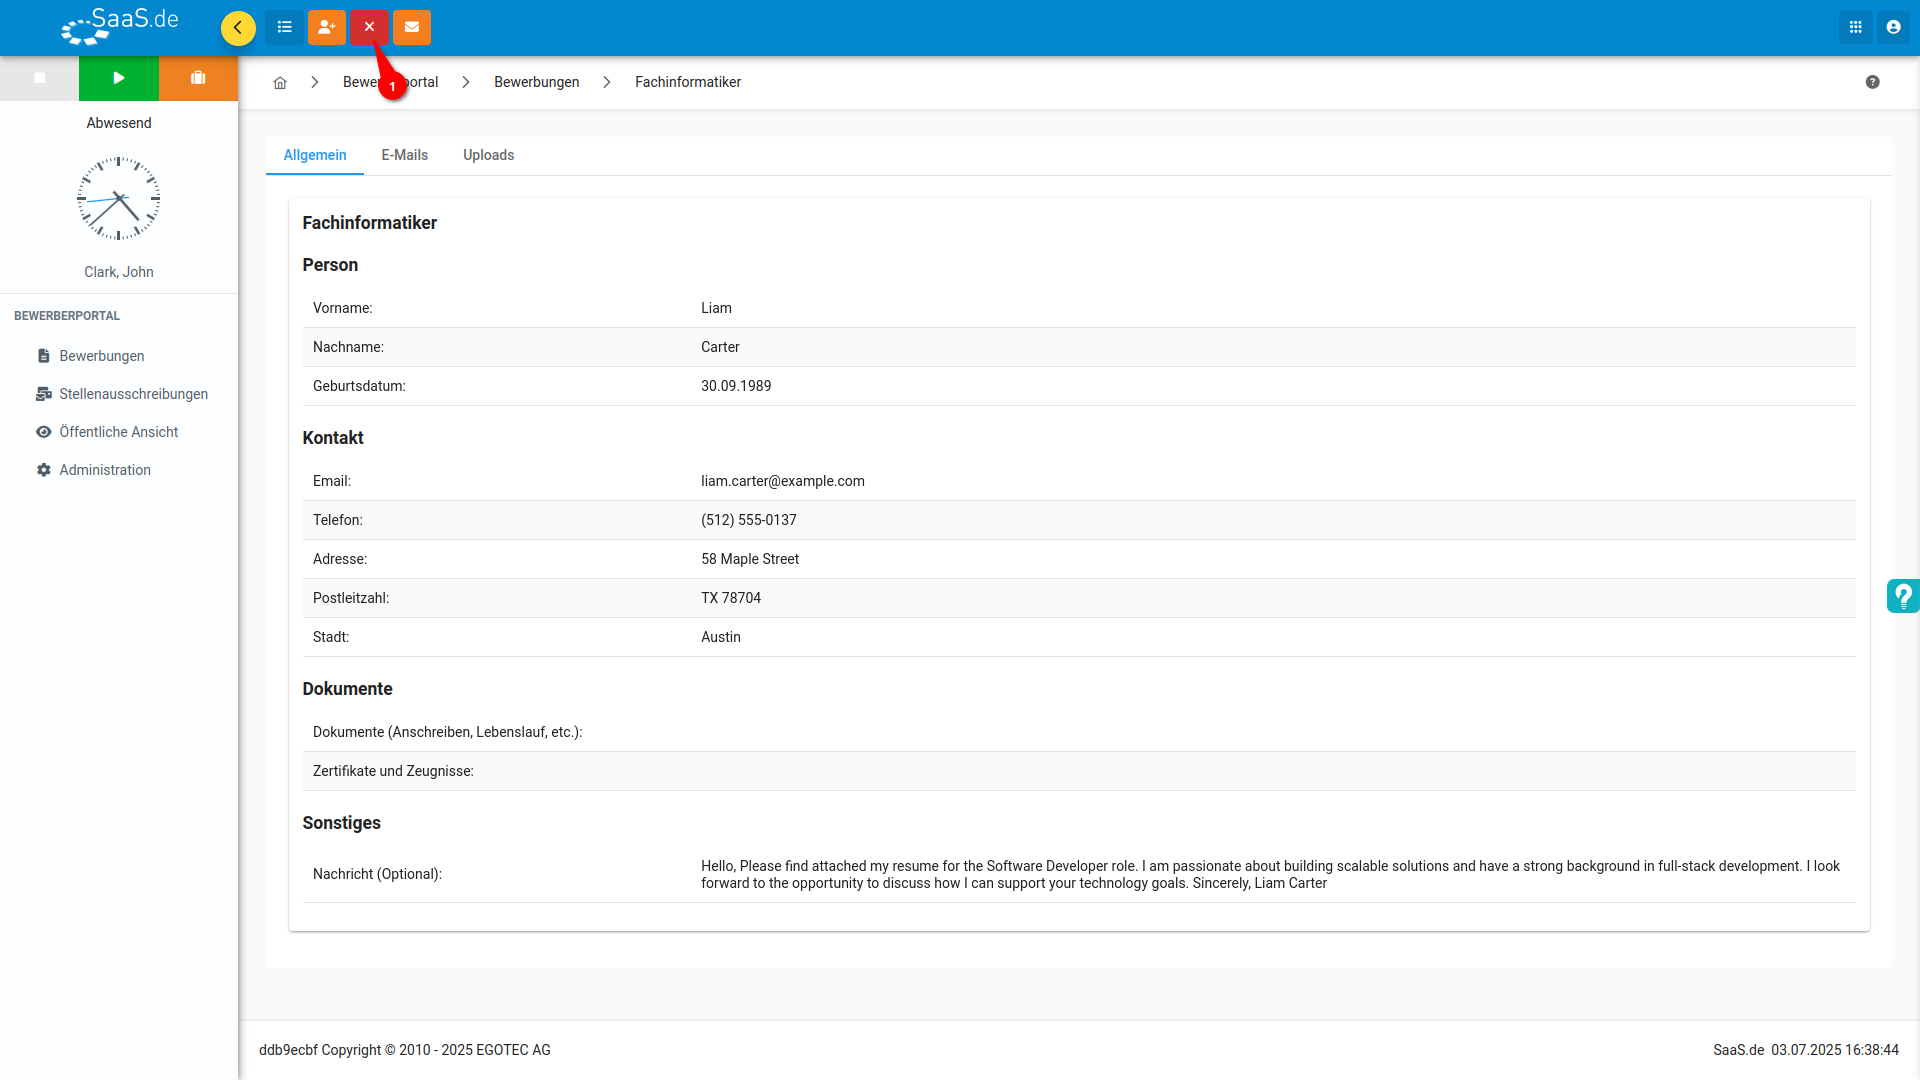
Task: Click the orange briefcase button
Action: pos(198,78)
